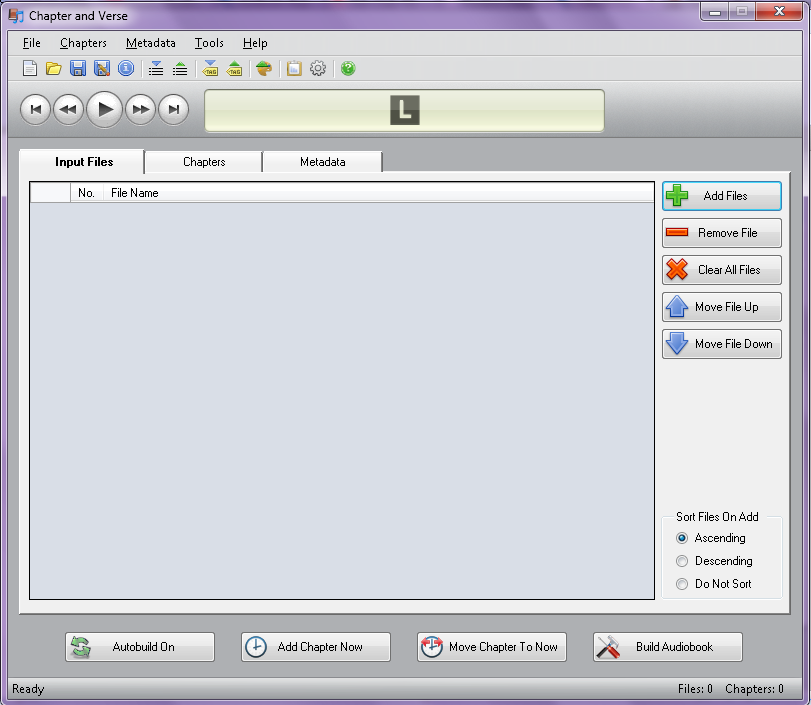Open the Chapters menu
The width and height of the screenshot is (811, 705).
83,43
